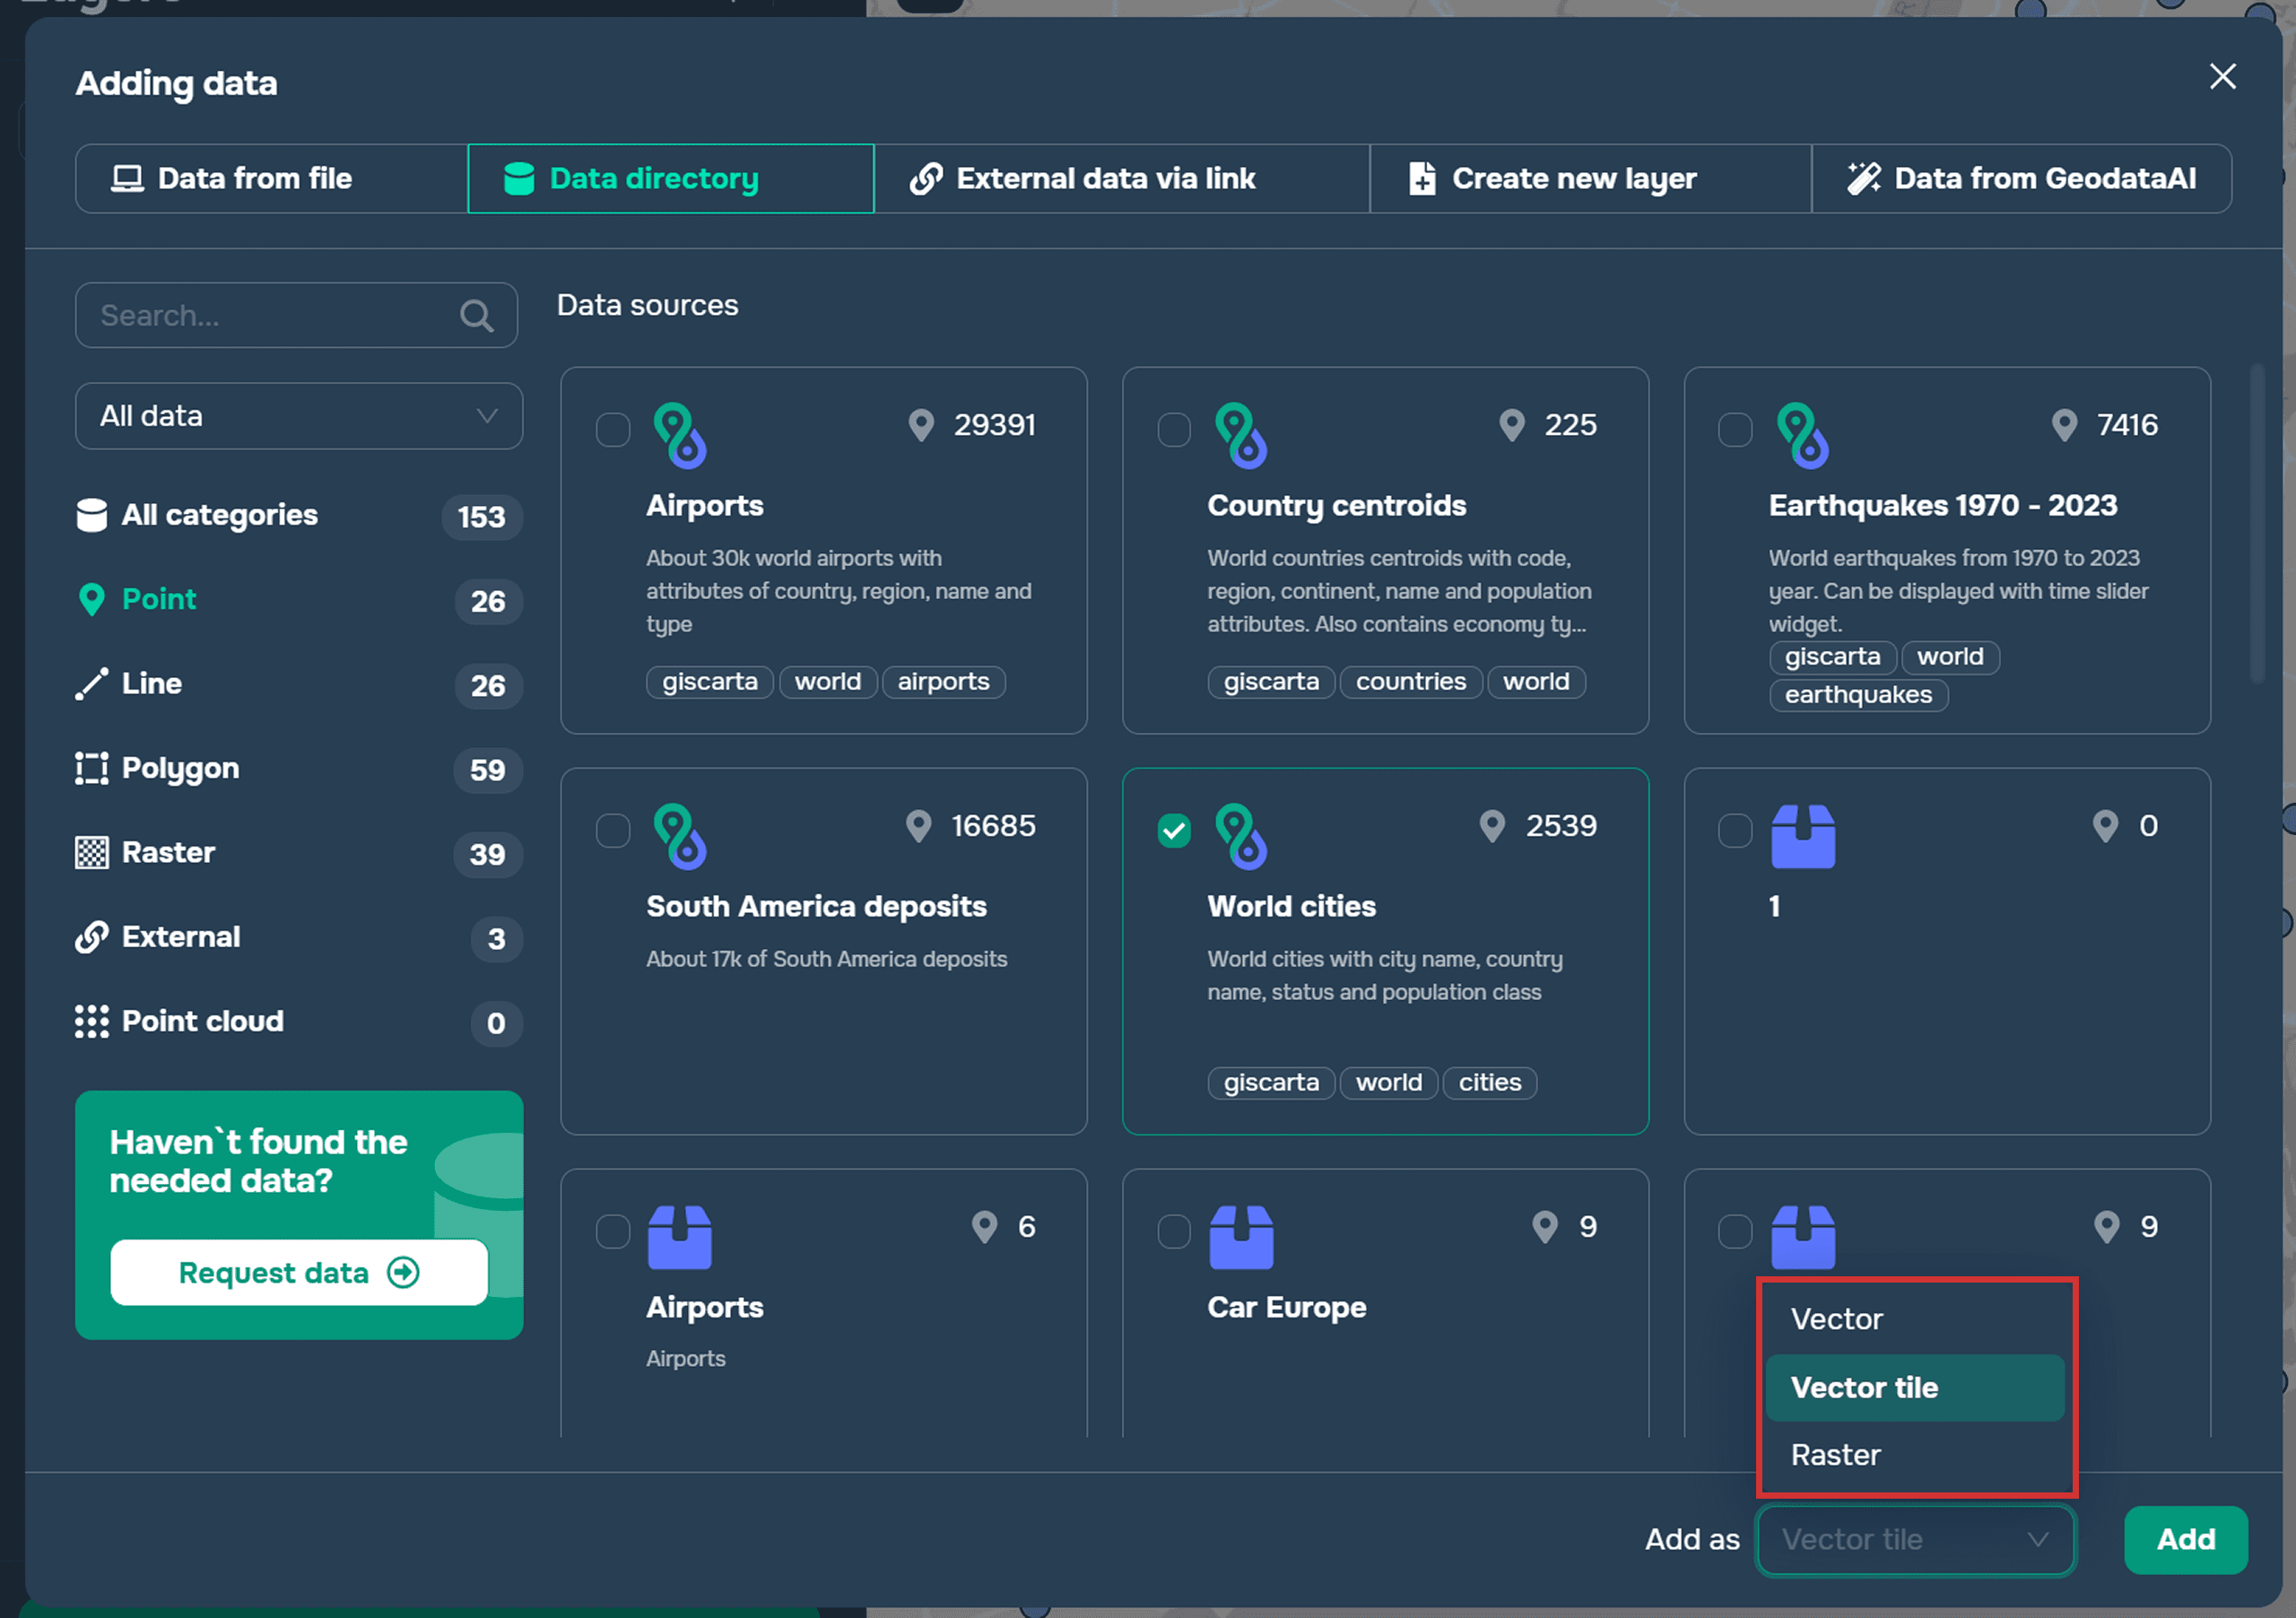Image resolution: width=2296 pixels, height=1618 pixels.
Task: Click the location pin beside 225
Action: pyautogui.click(x=1512, y=426)
